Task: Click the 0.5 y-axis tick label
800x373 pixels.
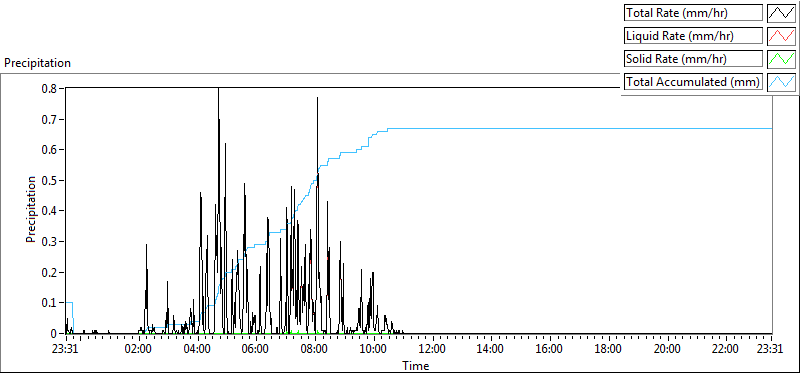Action: pyautogui.click(x=50, y=180)
